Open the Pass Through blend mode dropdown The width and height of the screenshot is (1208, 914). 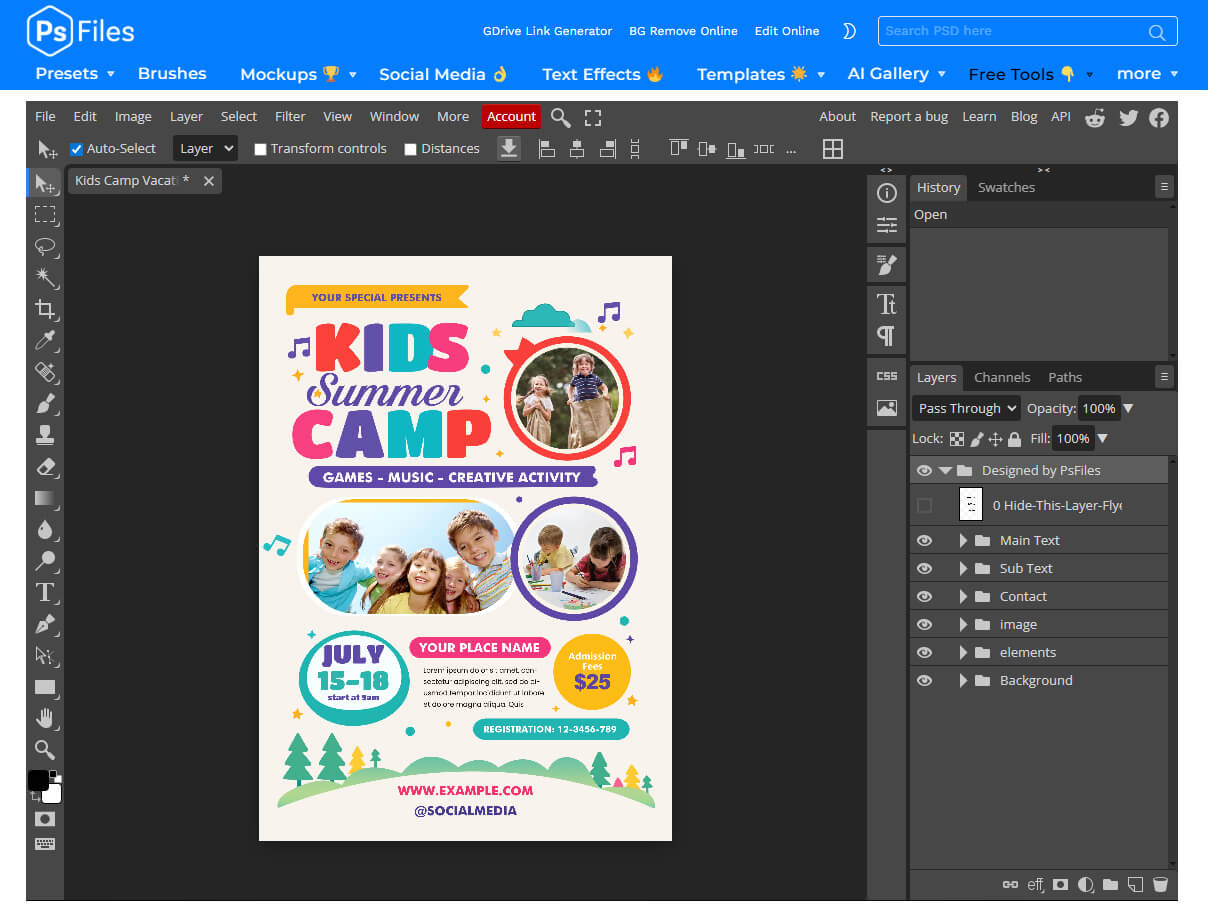pos(964,408)
